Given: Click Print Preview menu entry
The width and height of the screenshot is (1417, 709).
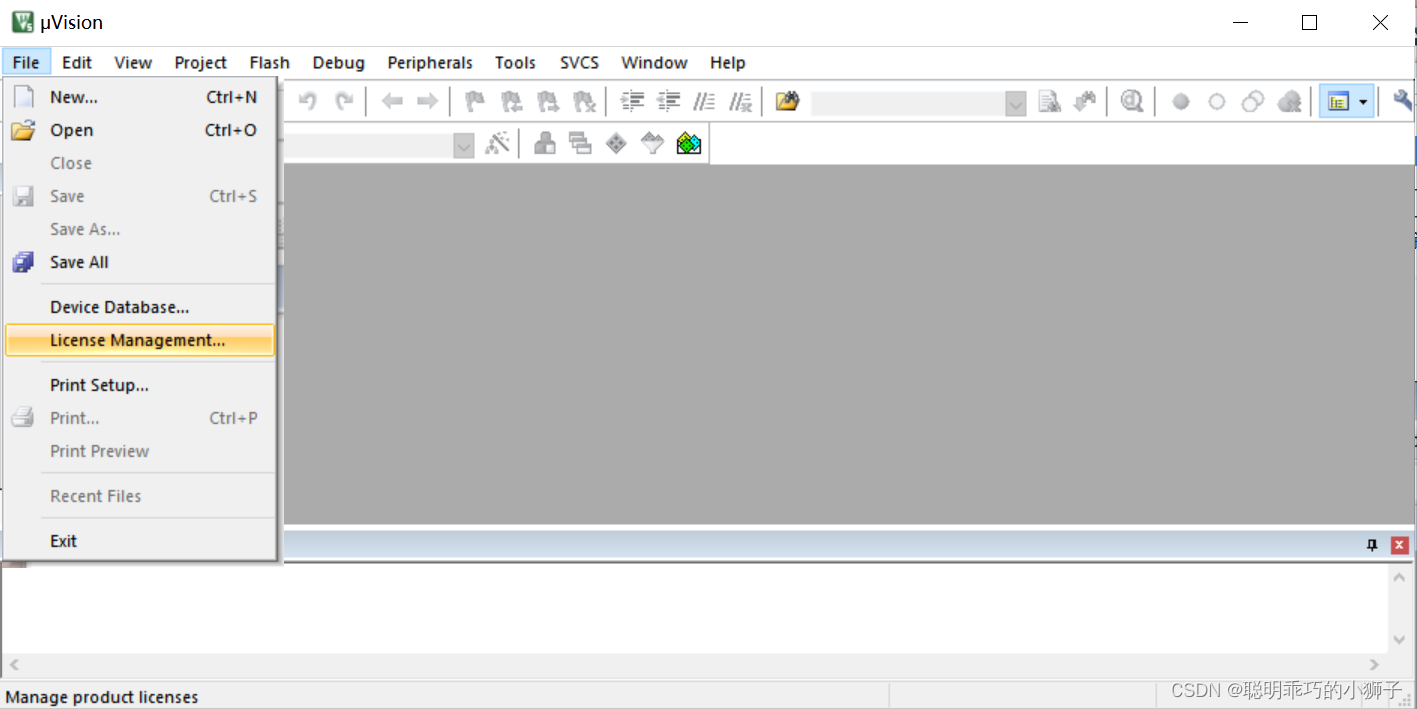Looking at the screenshot, I should (139, 451).
